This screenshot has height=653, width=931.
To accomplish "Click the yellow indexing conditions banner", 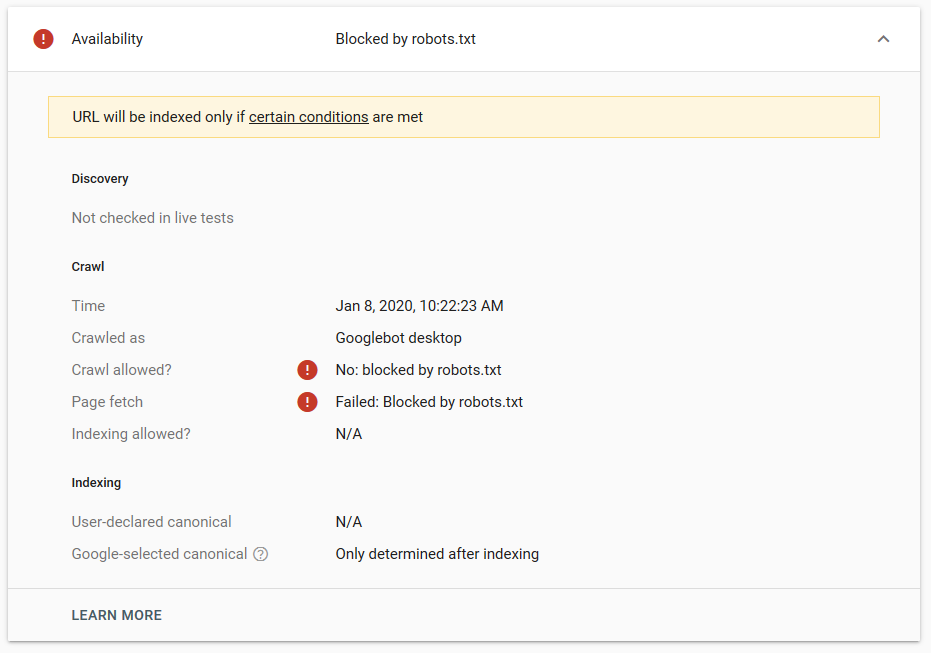I will point(464,117).
